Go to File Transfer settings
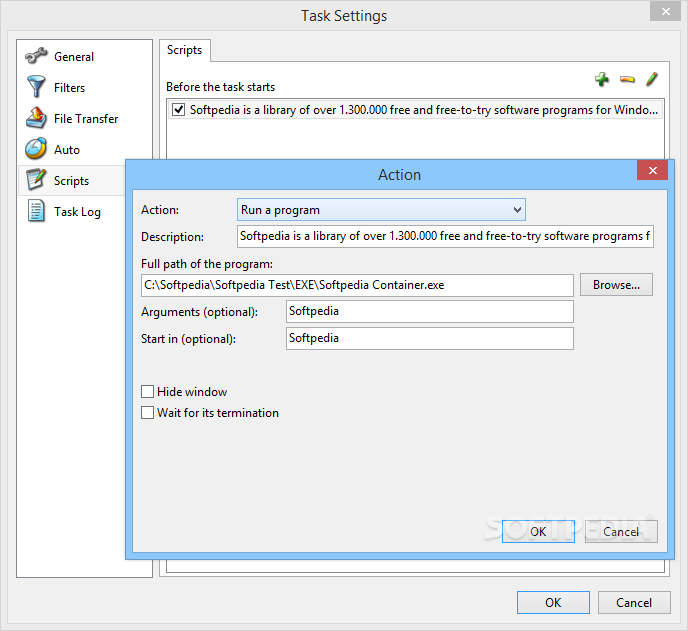688x631 pixels. point(86,119)
